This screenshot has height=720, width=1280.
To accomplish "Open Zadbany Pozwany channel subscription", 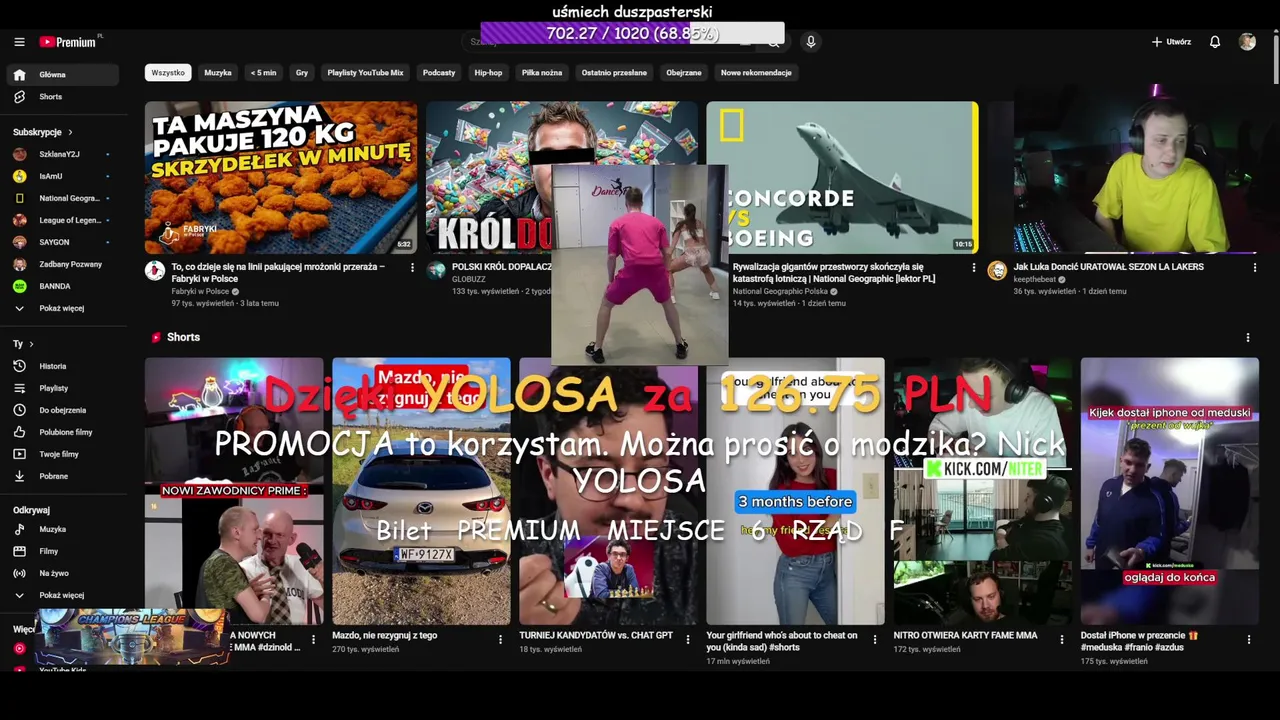I will (63, 264).
